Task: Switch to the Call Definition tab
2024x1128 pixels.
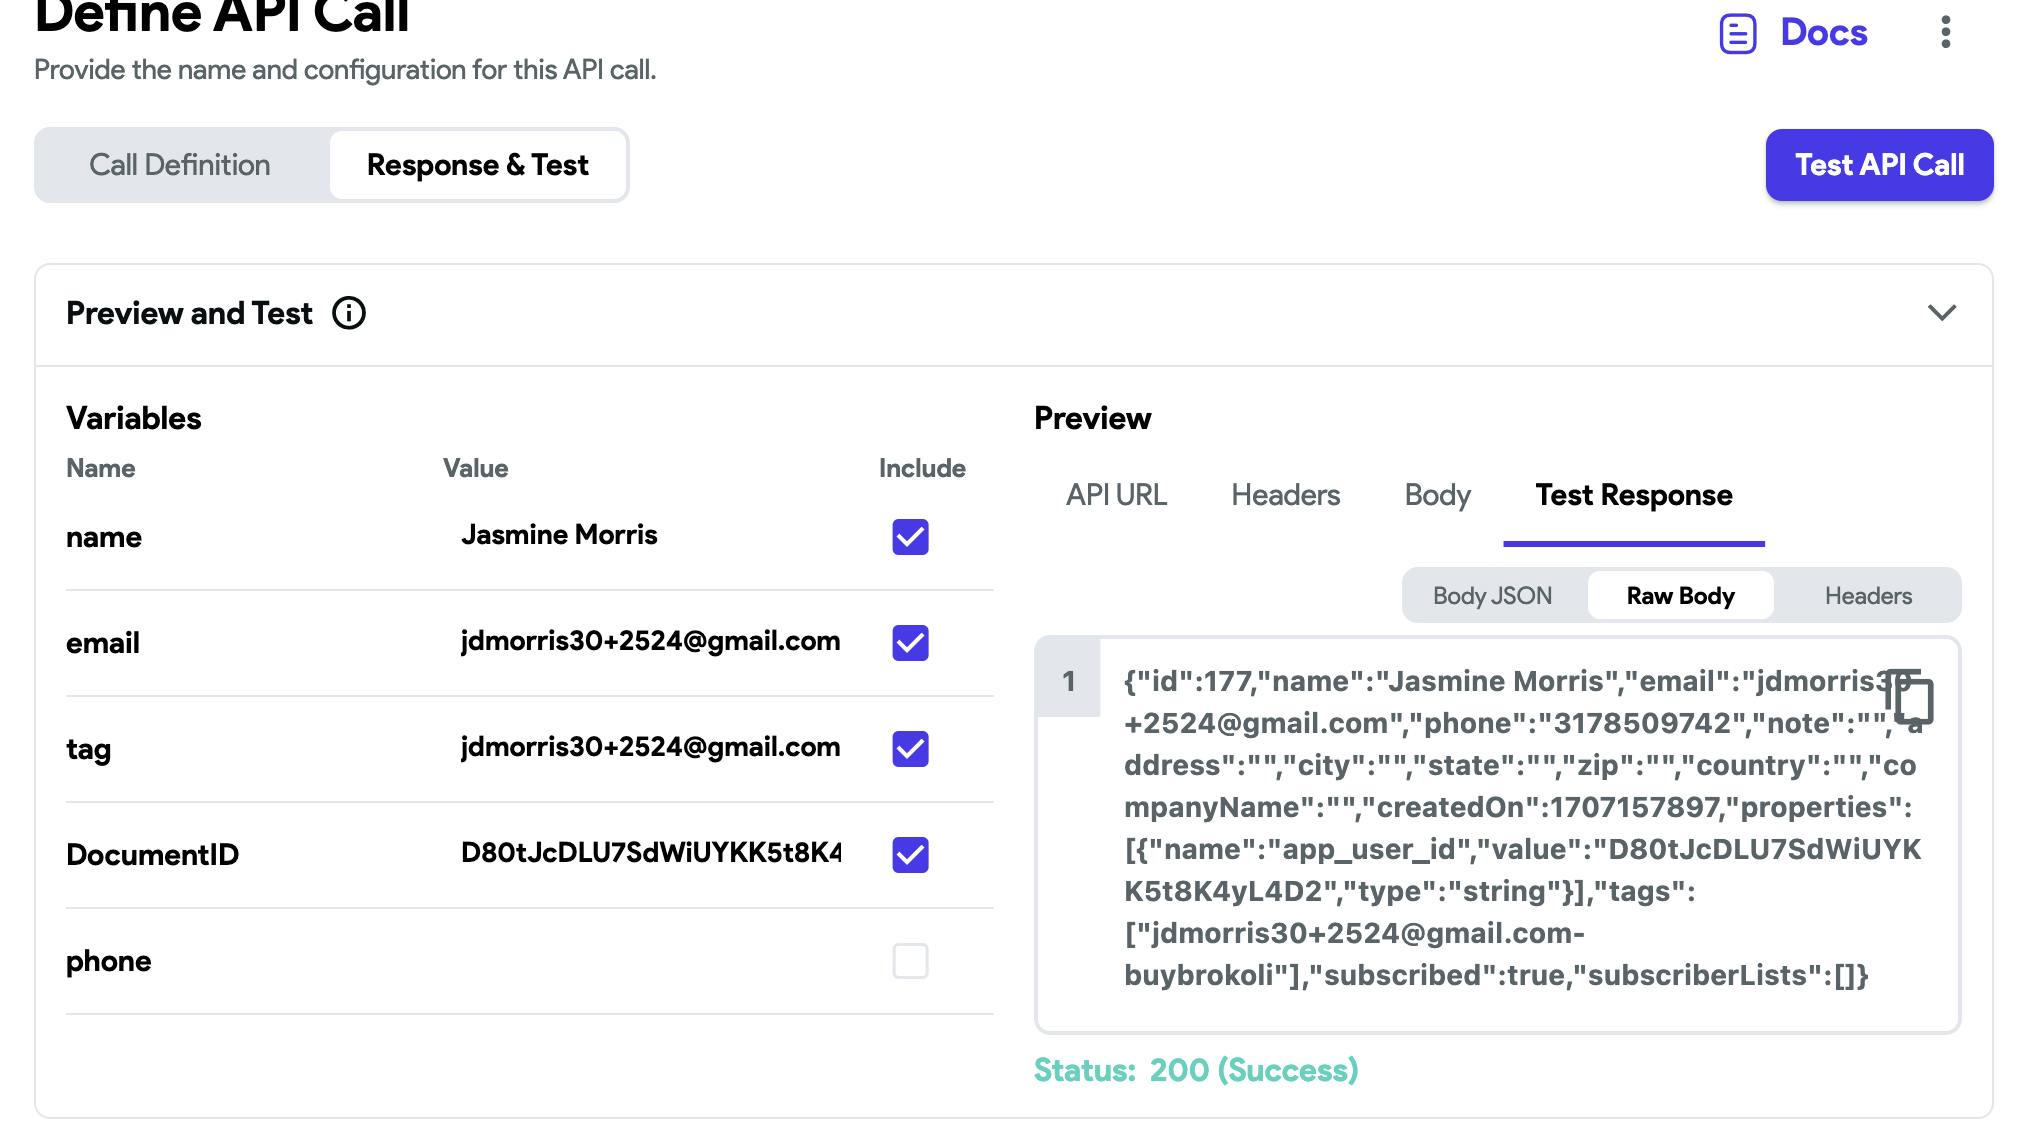Action: point(180,165)
